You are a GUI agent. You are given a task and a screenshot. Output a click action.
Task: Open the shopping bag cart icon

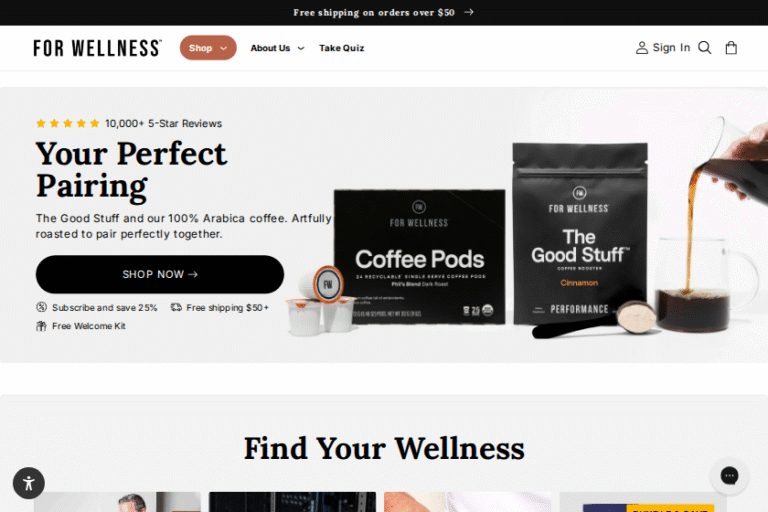[x=731, y=48]
